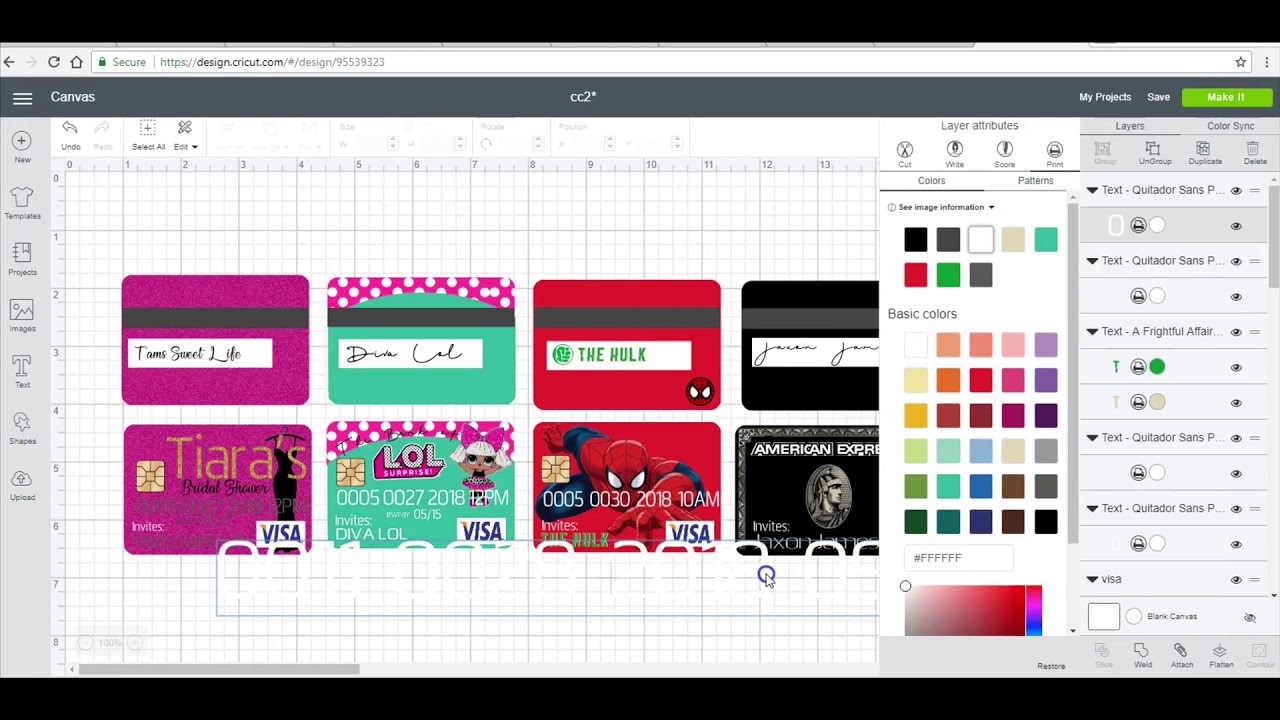Screen dimensions: 1280x720
Task: Open the Patterns tab
Action: coord(1035,181)
